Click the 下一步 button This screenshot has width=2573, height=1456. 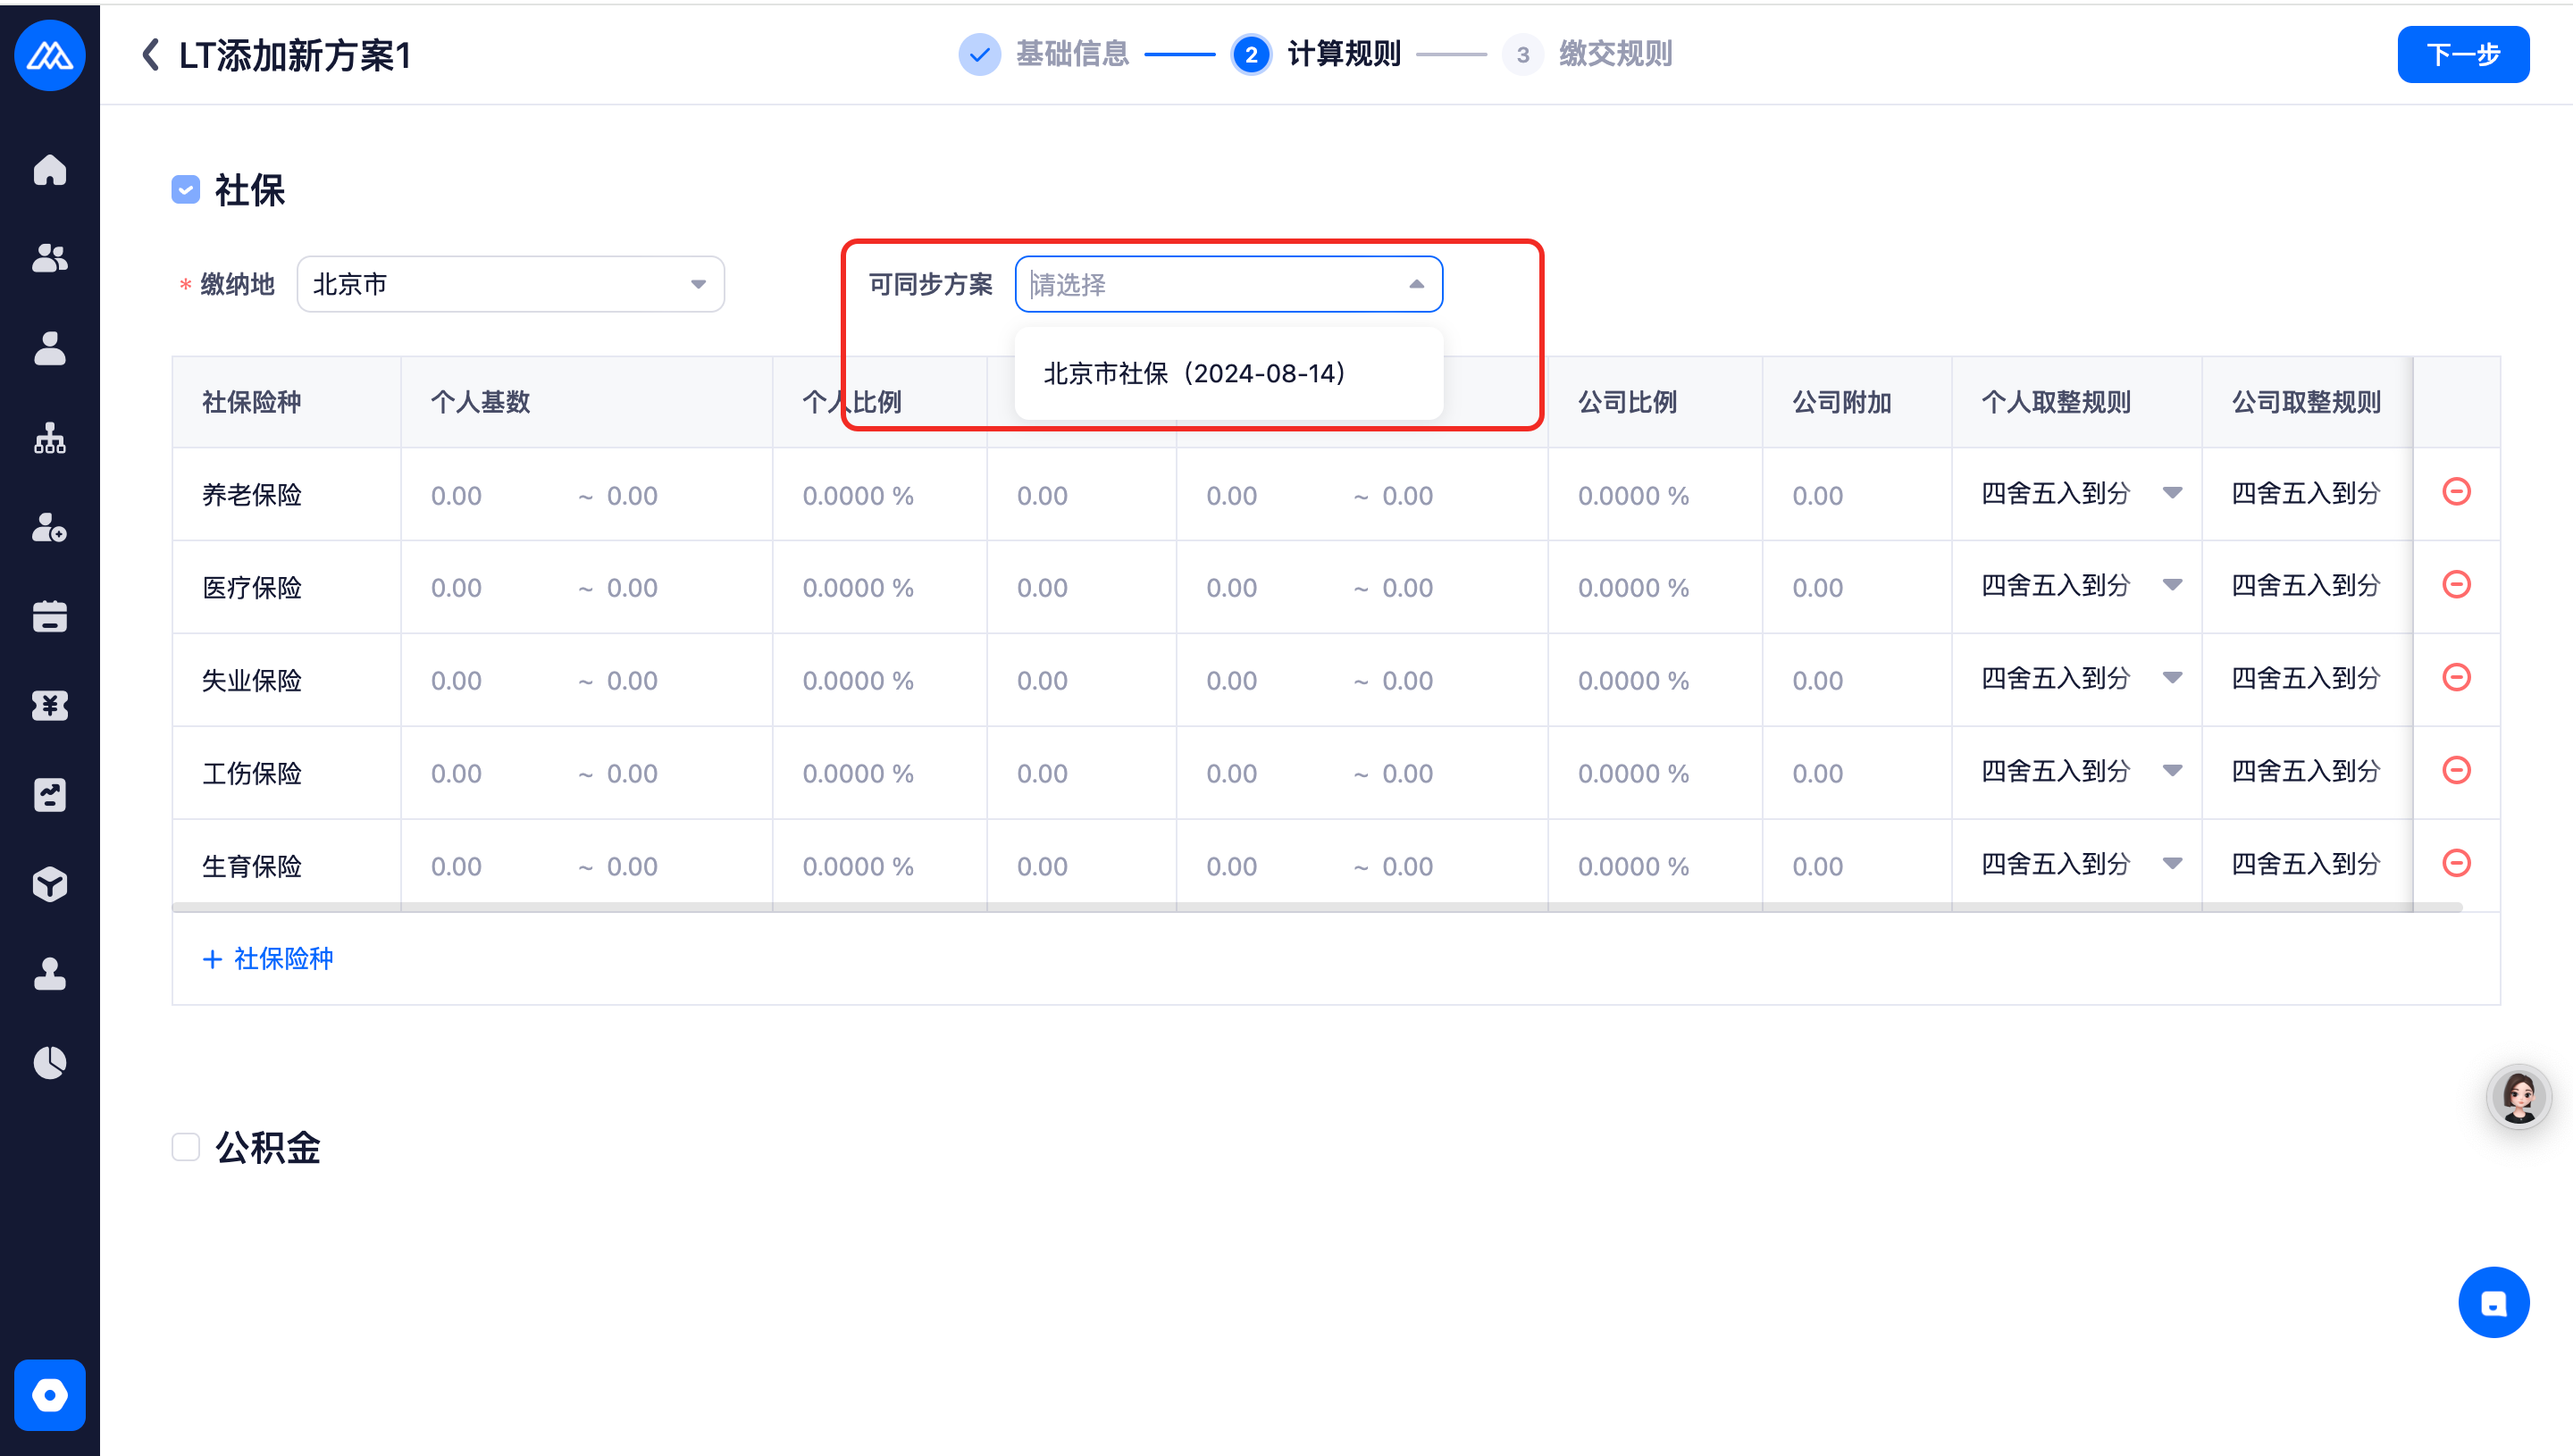click(2462, 55)
